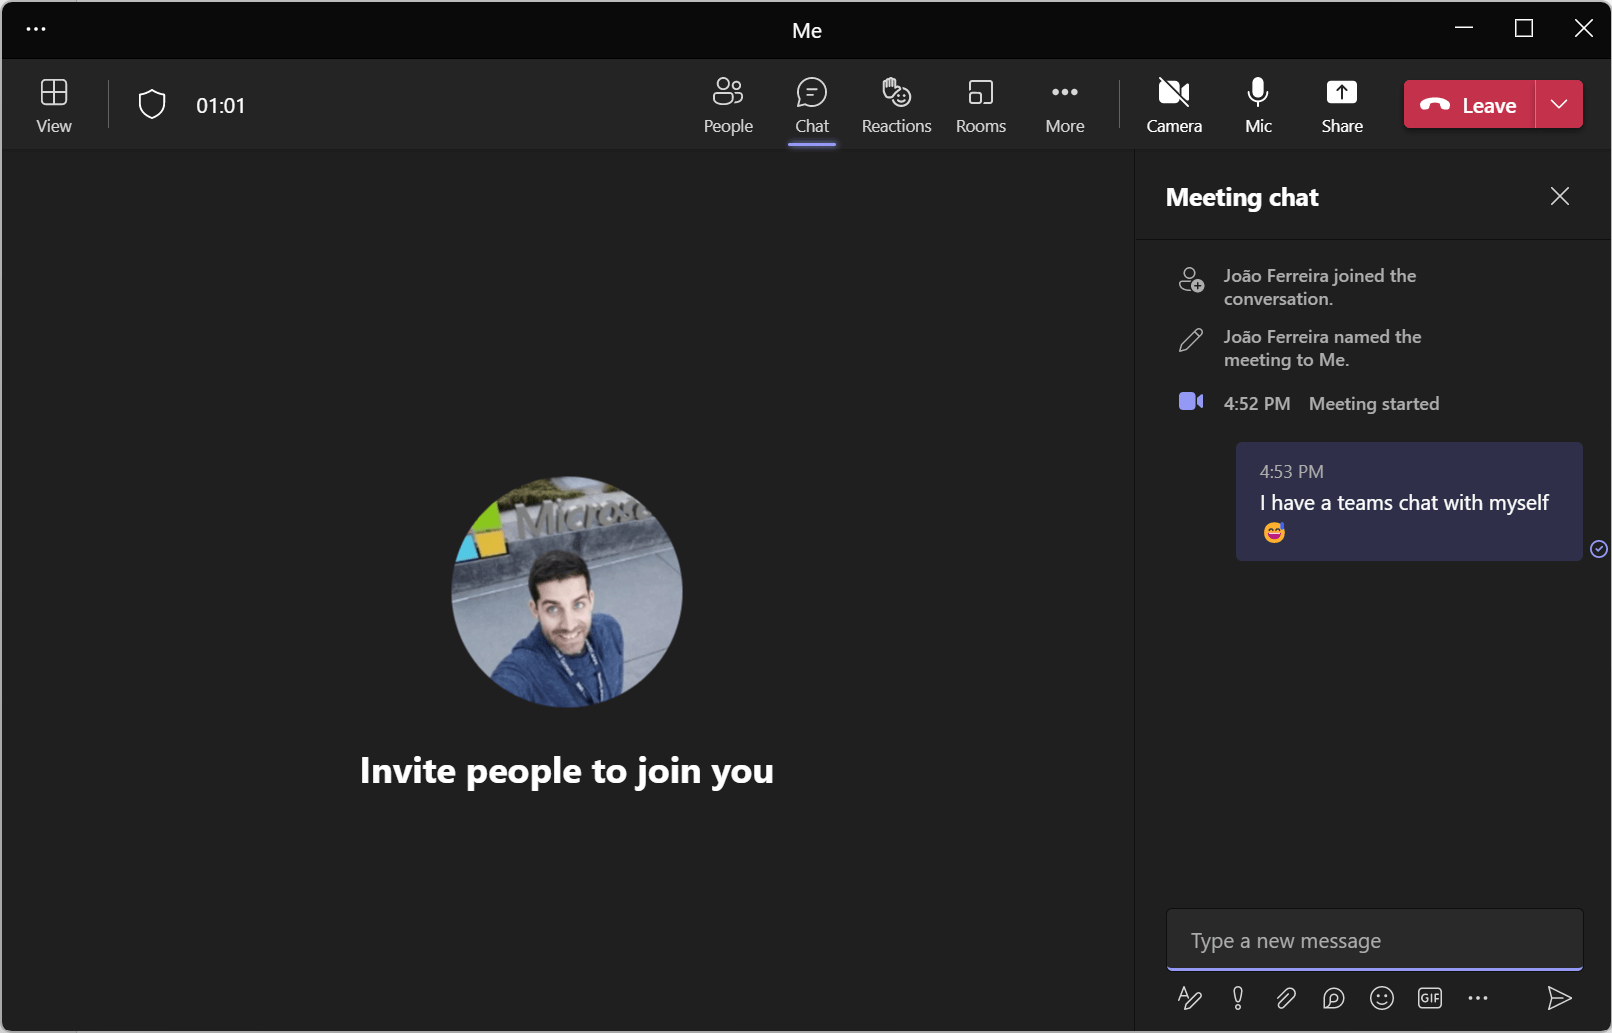
Task: Open the GIF picker
Action: [x=1430, y=998]
